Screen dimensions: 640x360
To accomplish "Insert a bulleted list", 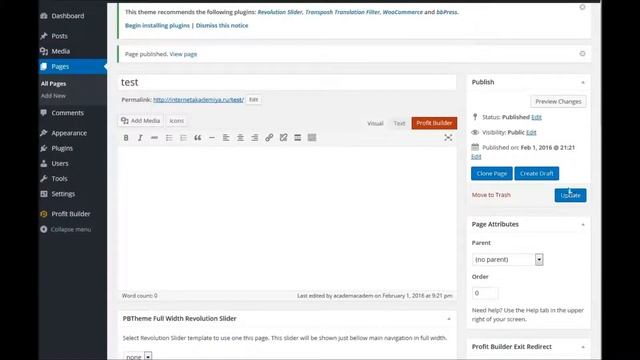I will 169,138.
